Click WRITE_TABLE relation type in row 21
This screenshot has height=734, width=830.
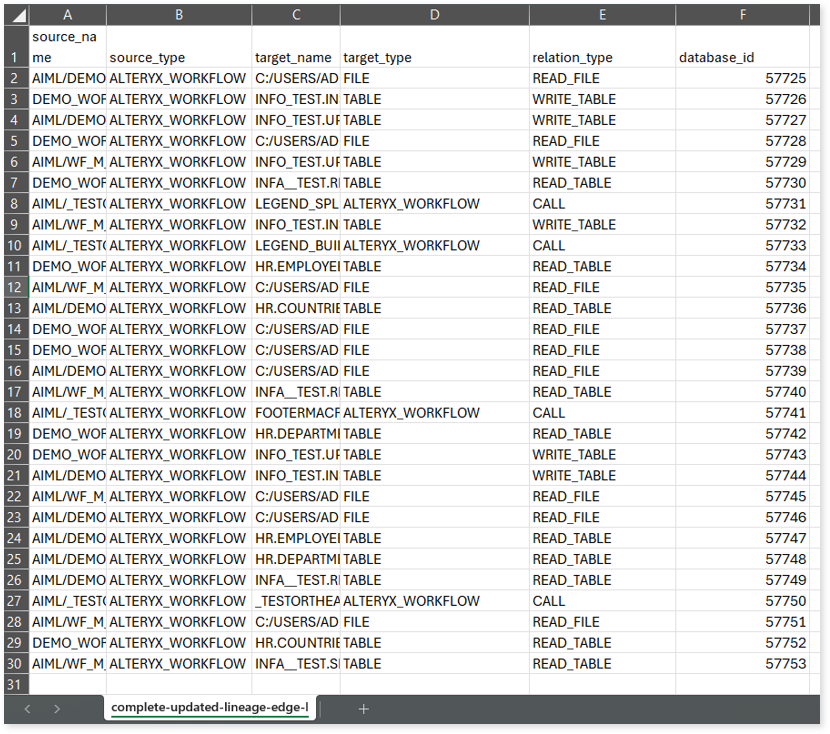point(602,476)
